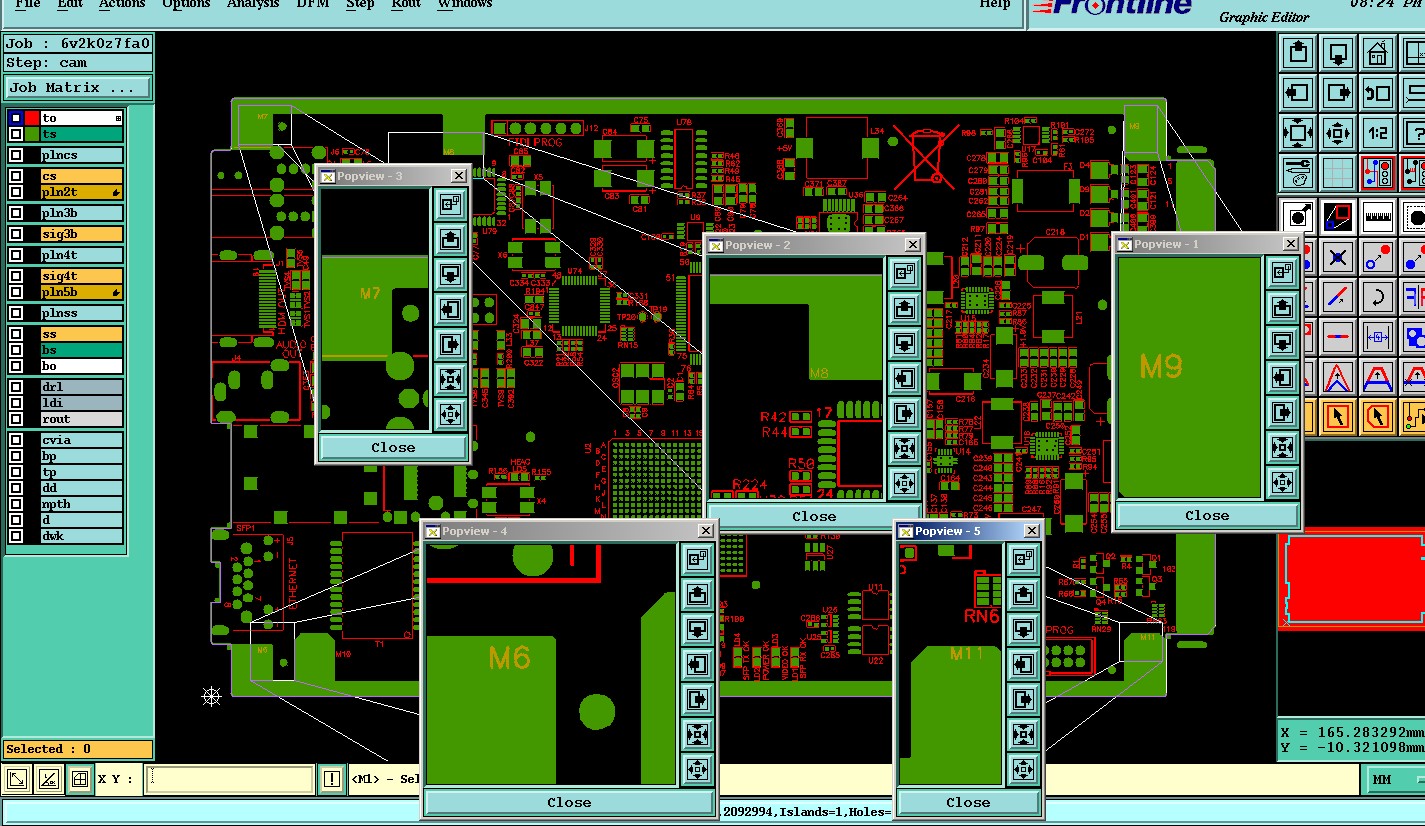Screen dimensions: 1425x826
Task: Select the 1:2 zoom scale icon
Action: click(1378, 133)
